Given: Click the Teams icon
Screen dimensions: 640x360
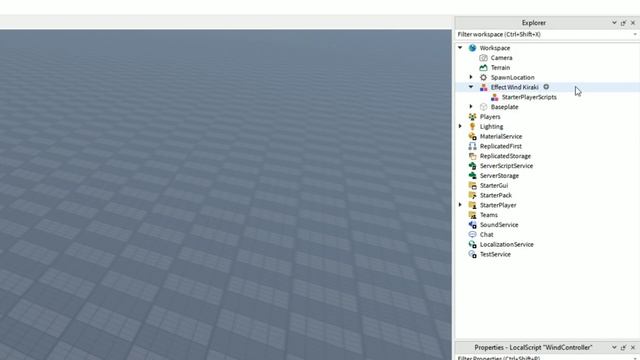Looking at the screenshot, I should pyautogui.click(x=472, y=215).
